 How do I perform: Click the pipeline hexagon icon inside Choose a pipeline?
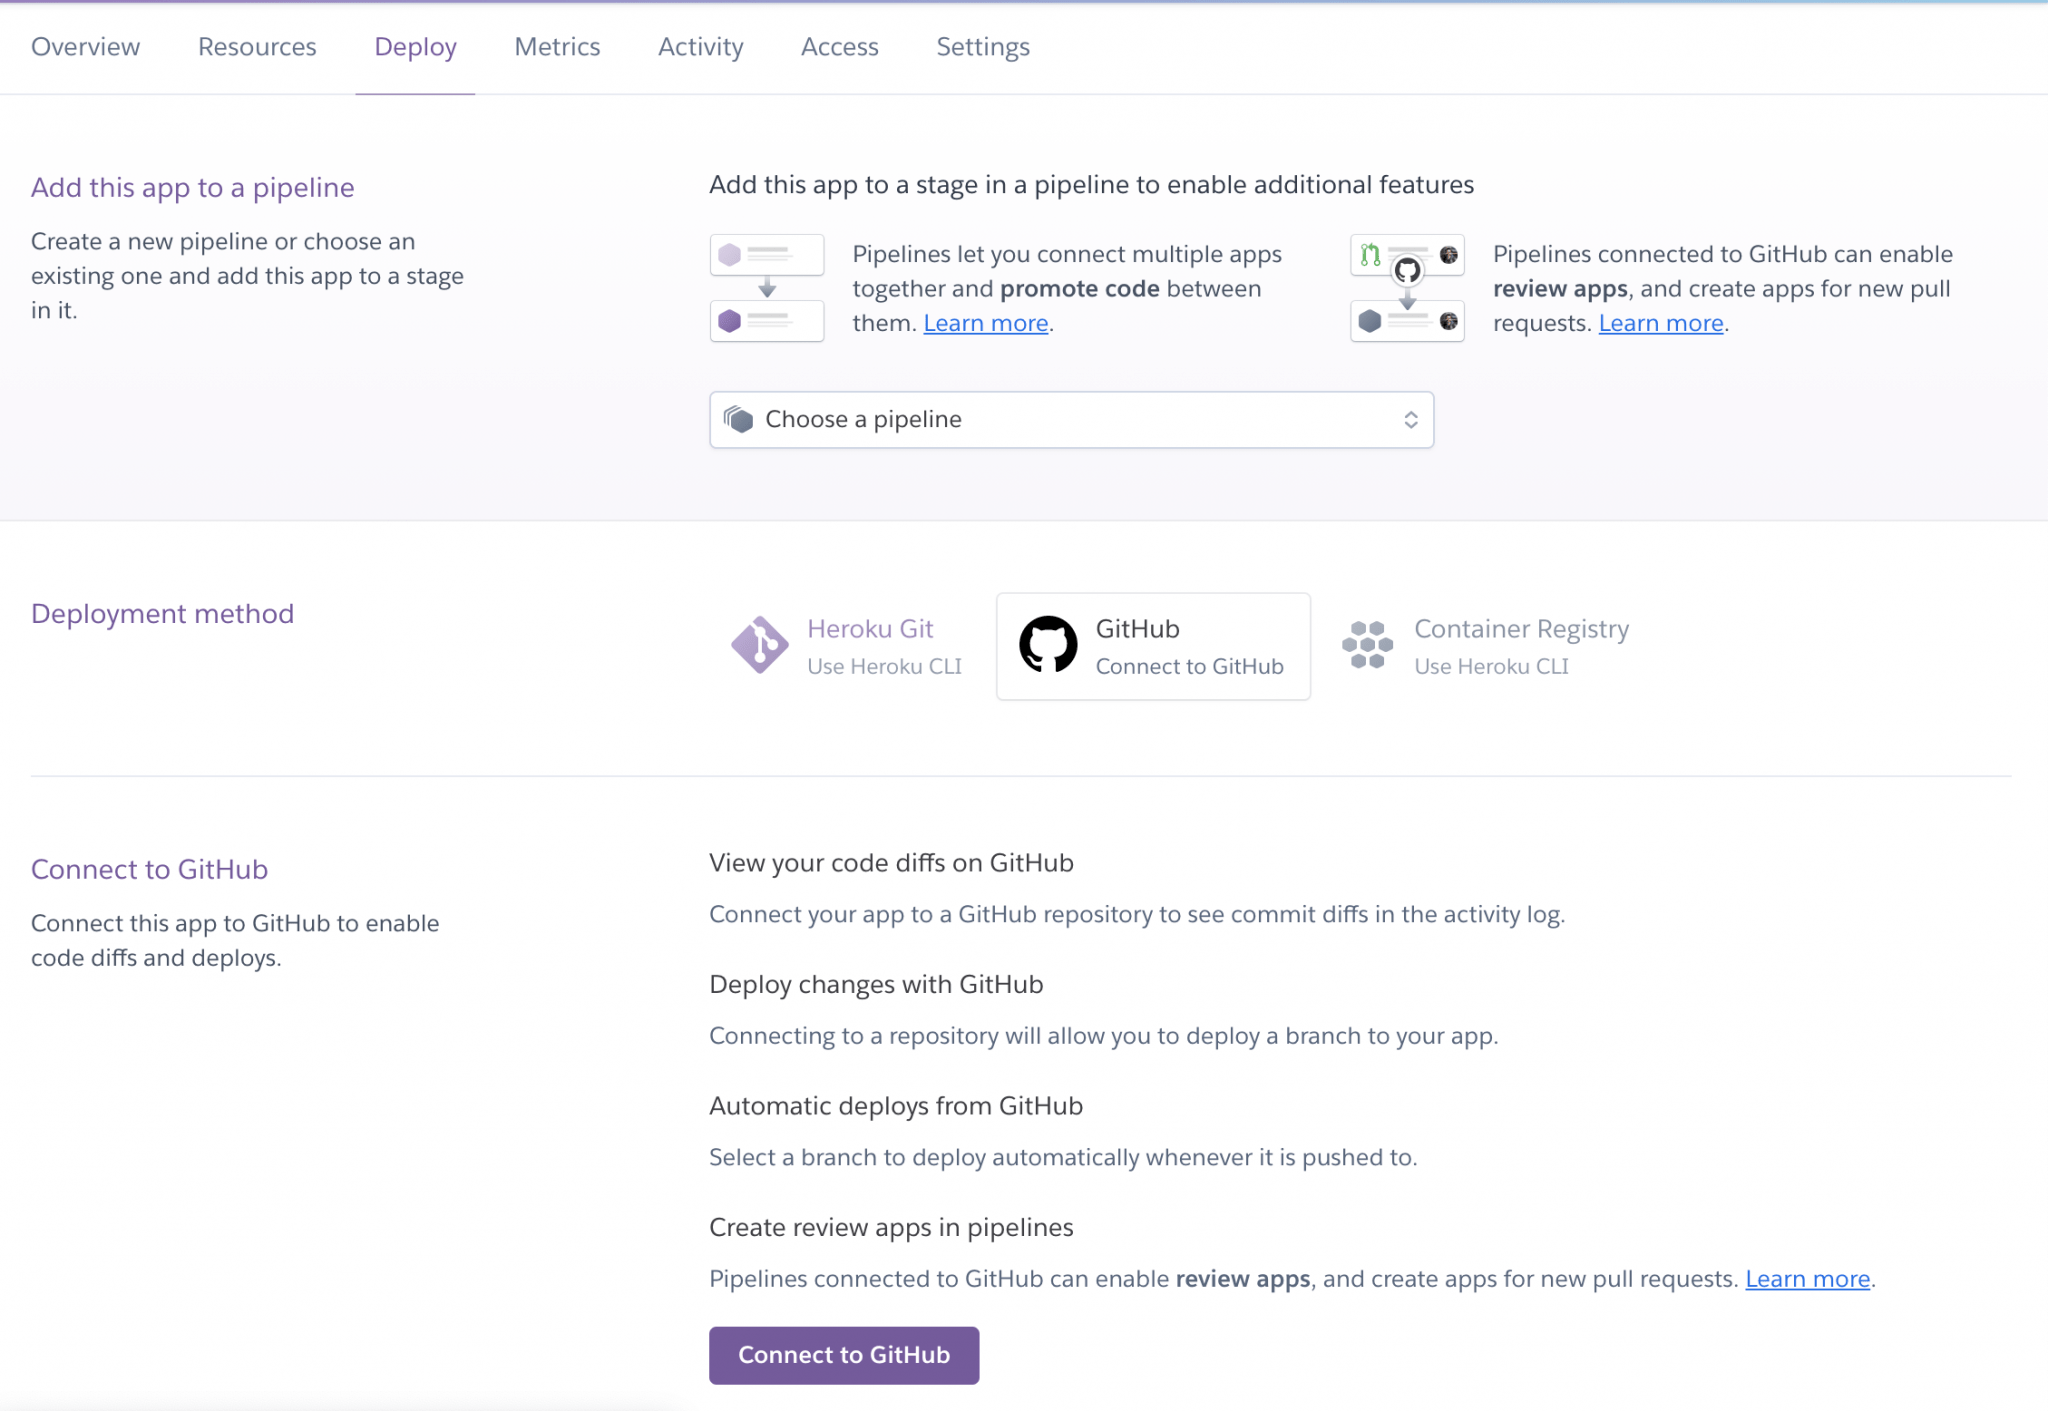tap(741, 419)
